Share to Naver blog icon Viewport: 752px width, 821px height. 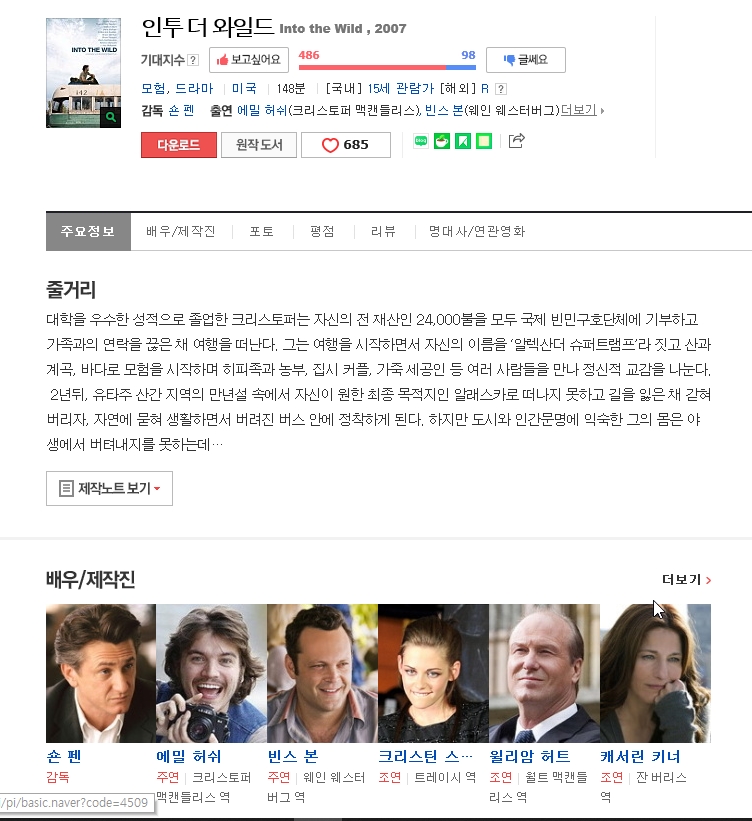[421, 141]
